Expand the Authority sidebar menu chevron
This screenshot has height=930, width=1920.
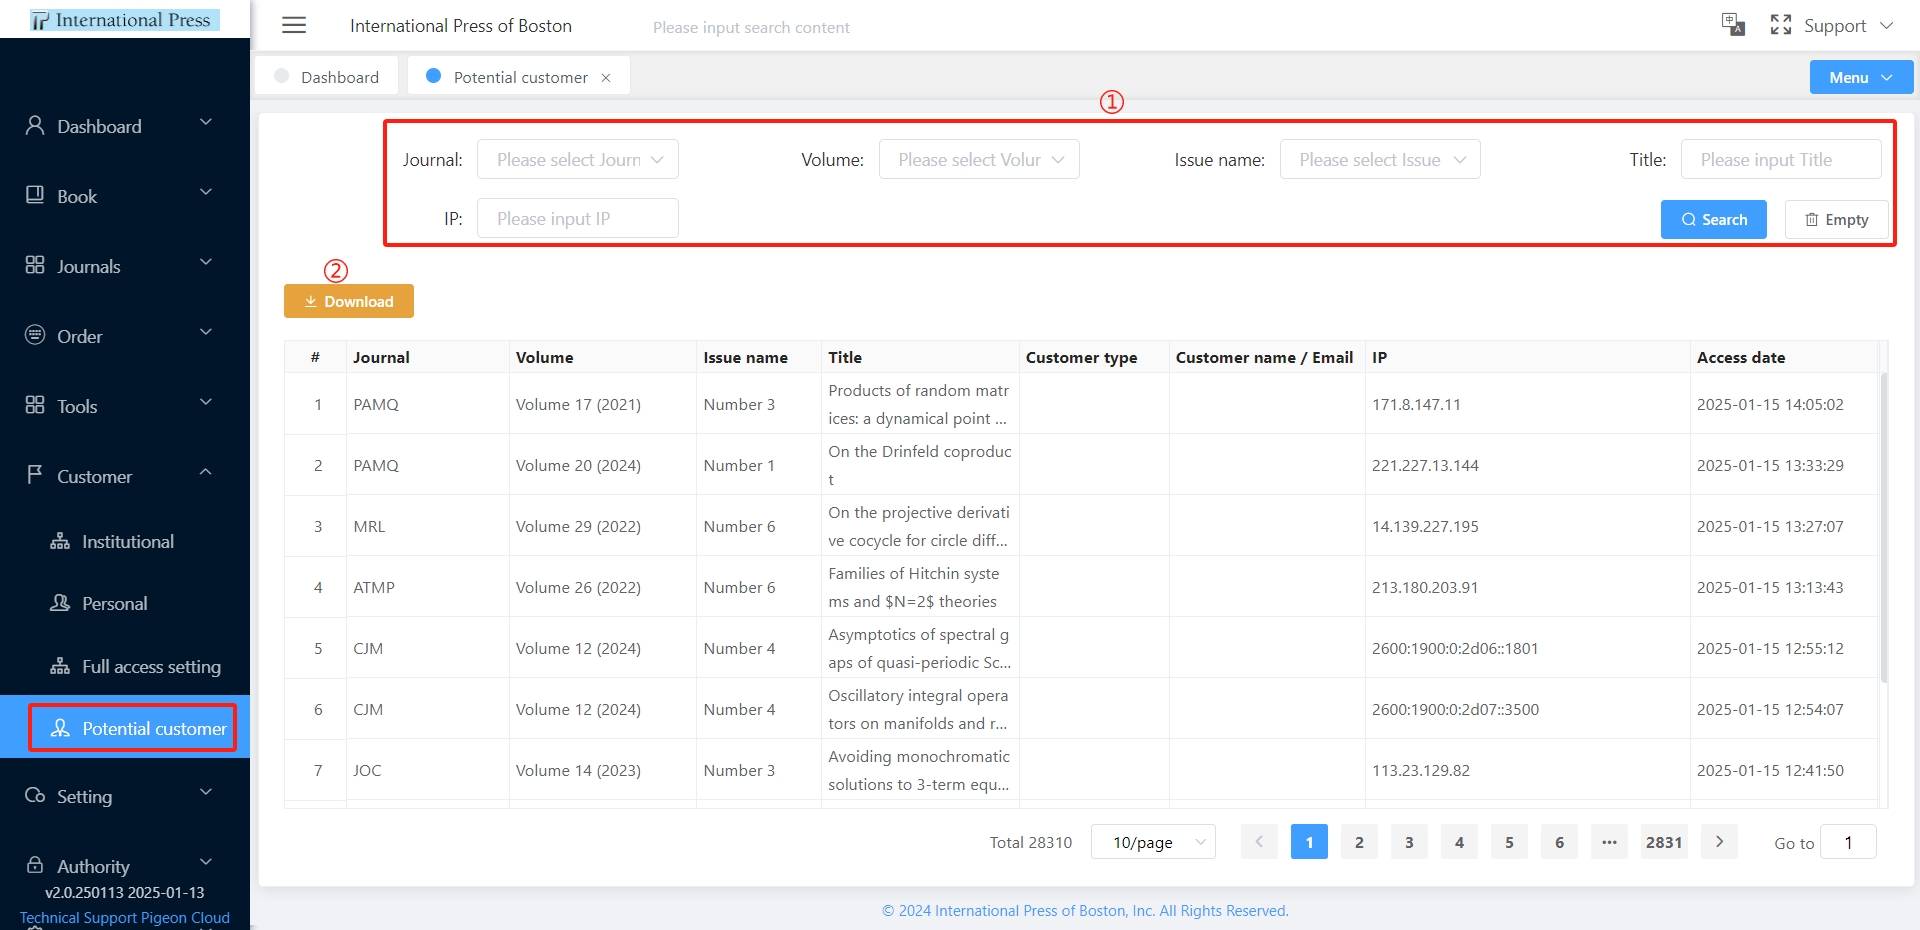coord(206,862)
